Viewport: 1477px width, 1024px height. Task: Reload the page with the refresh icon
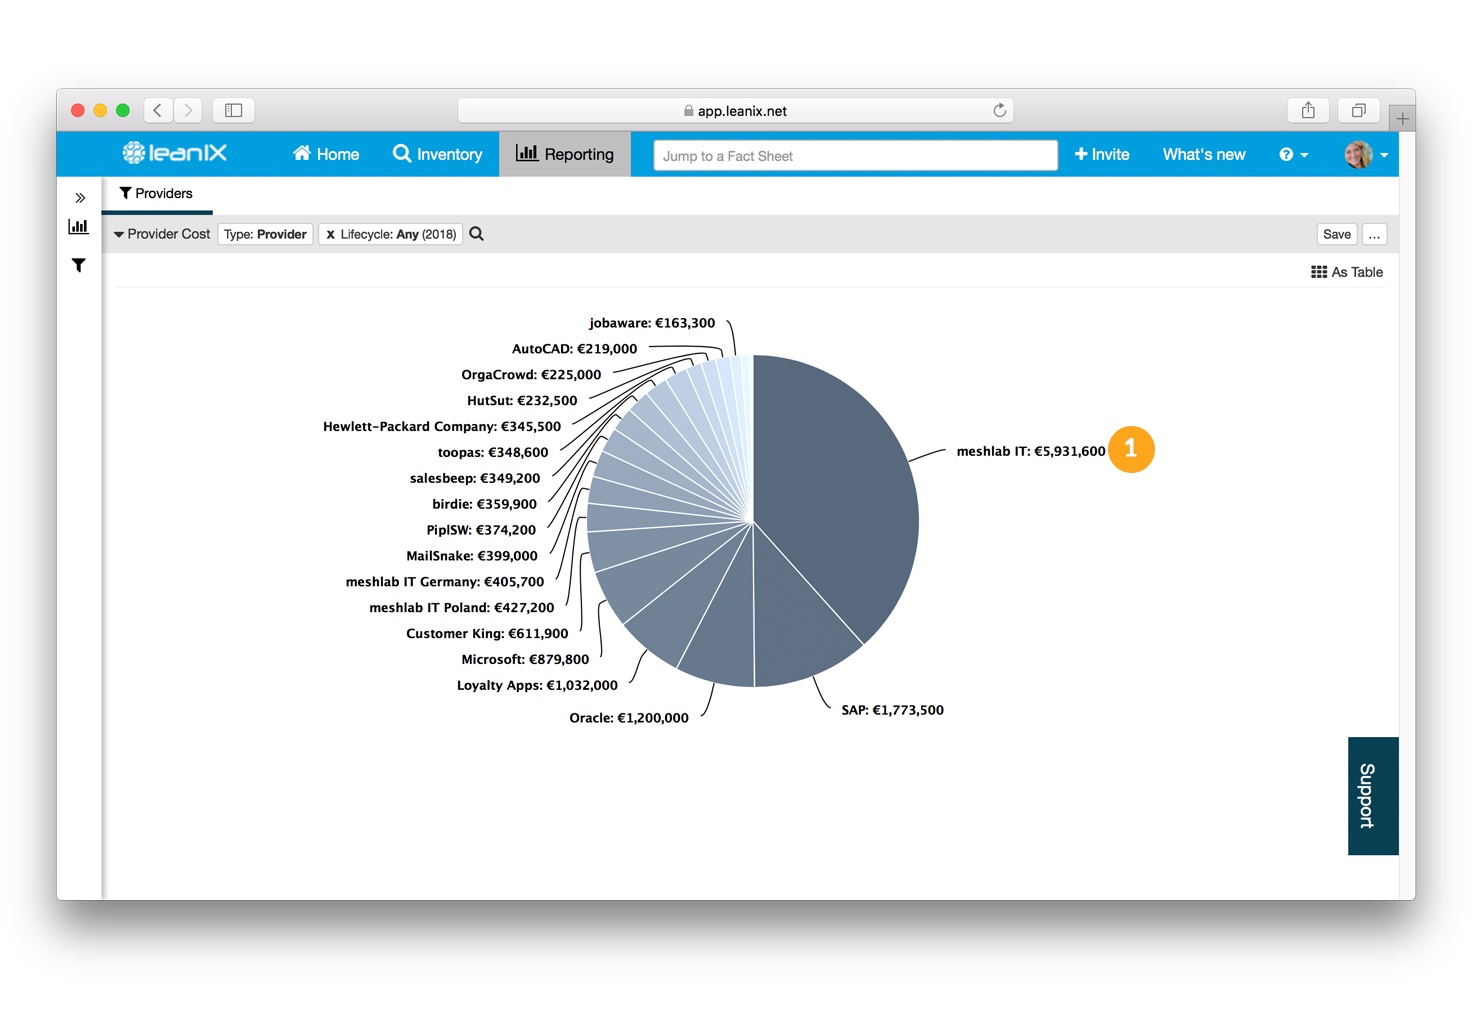point(999,110)
